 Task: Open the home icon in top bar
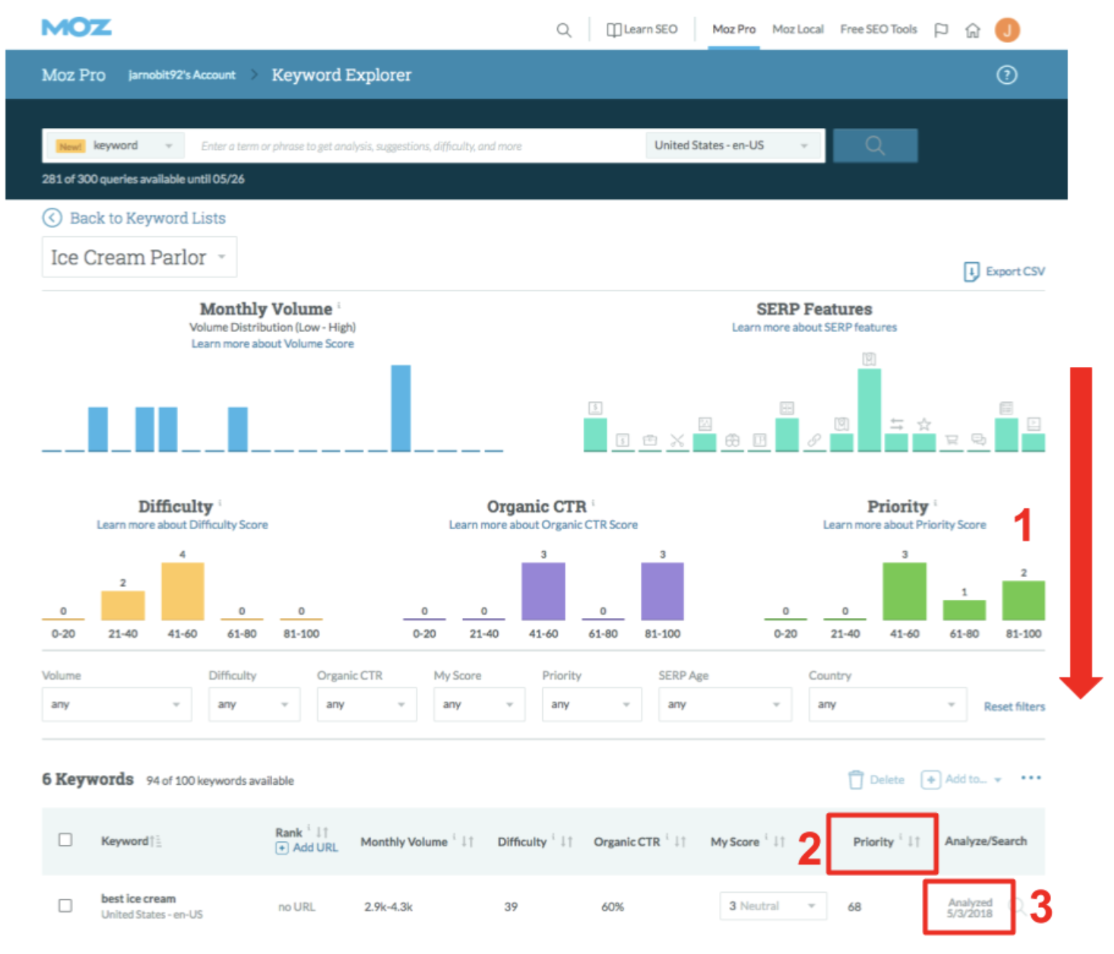pos(972,30)
